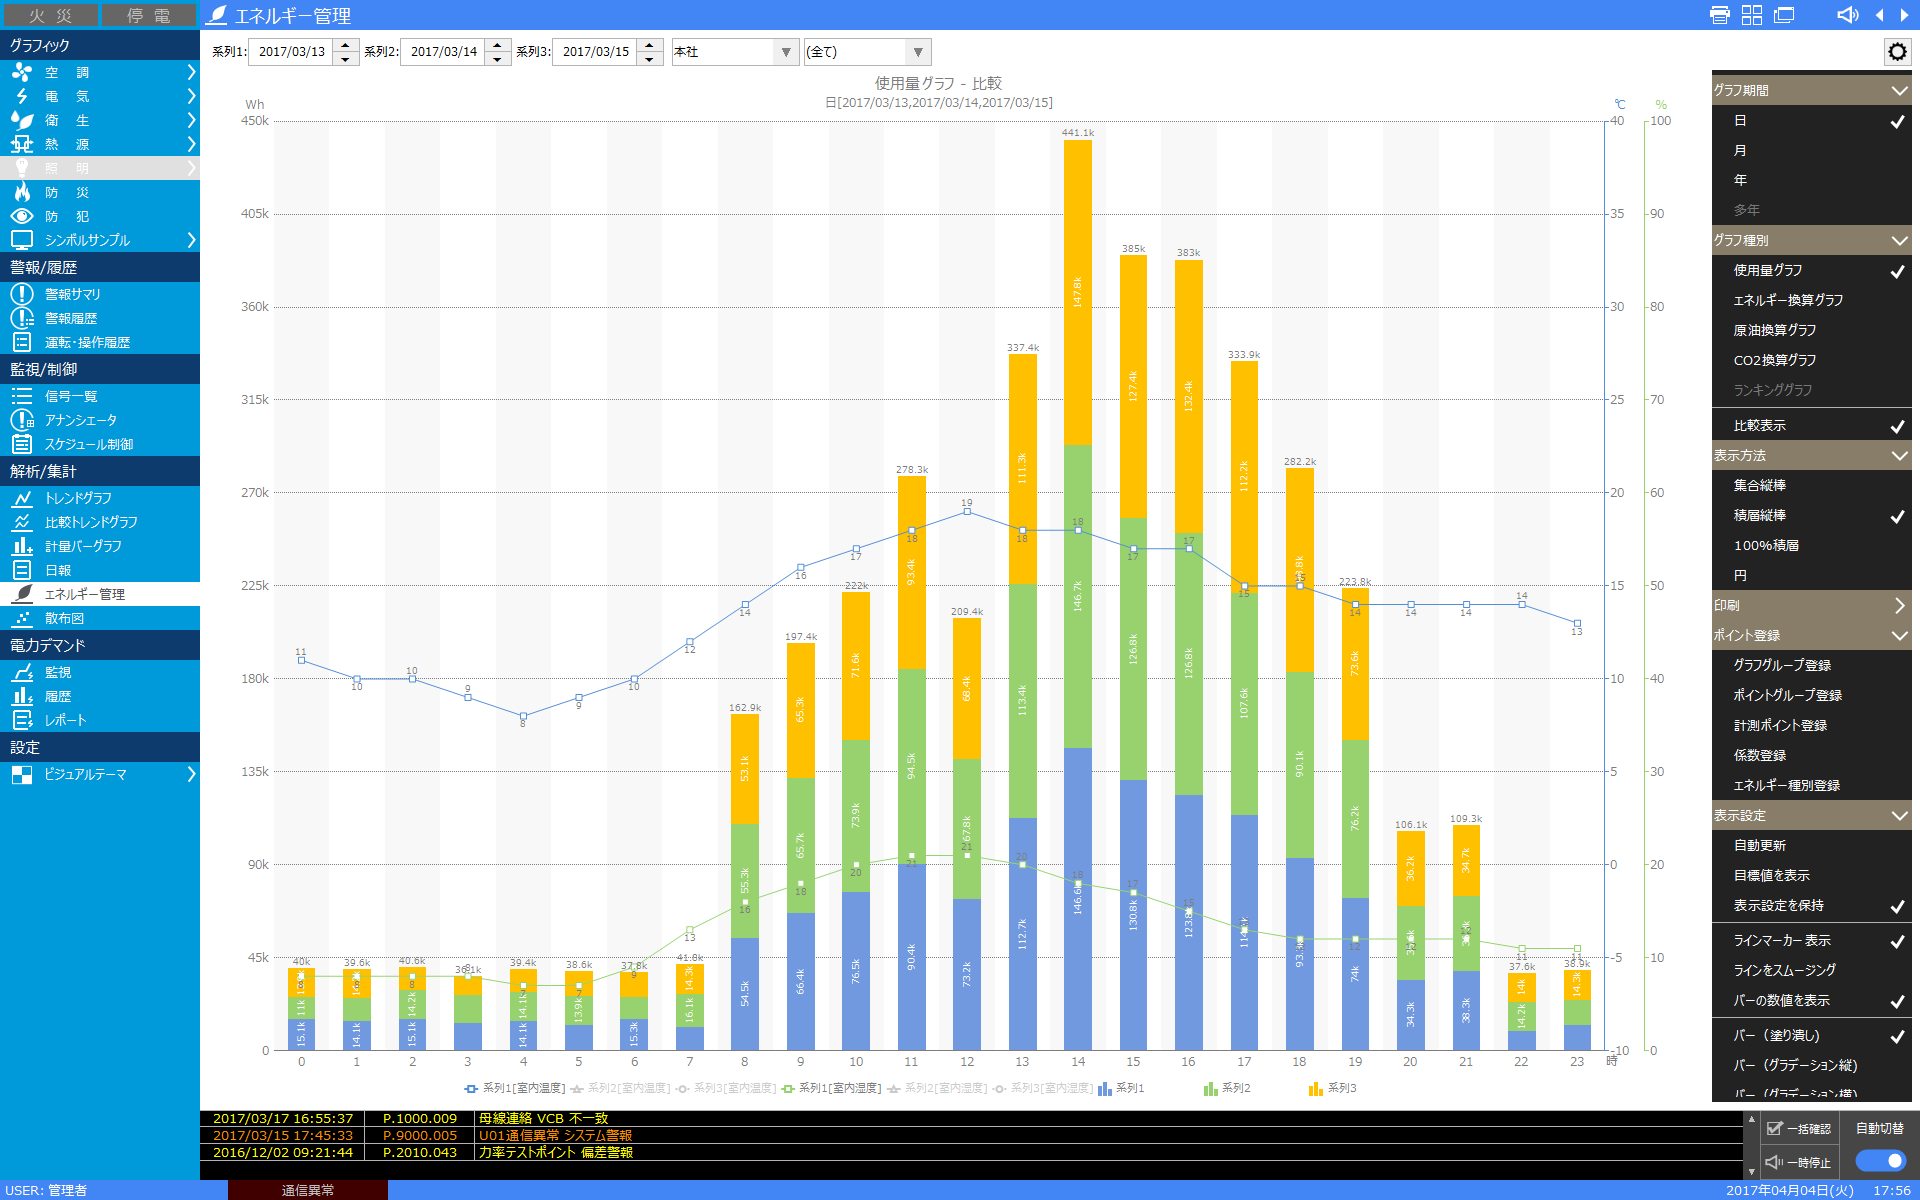This screenshot has width=1920, height=1200.
Task: Select 月 graph period
Action: click(x=1812, y=150)
